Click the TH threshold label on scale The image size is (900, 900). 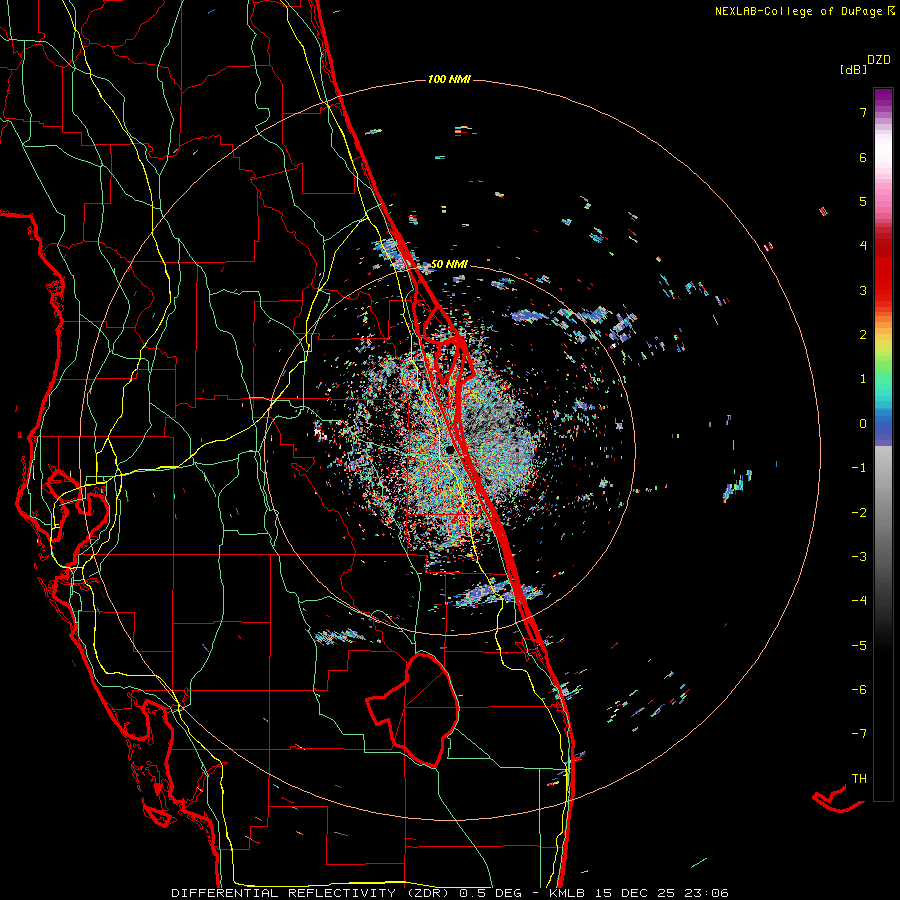(x=859, y=779)
